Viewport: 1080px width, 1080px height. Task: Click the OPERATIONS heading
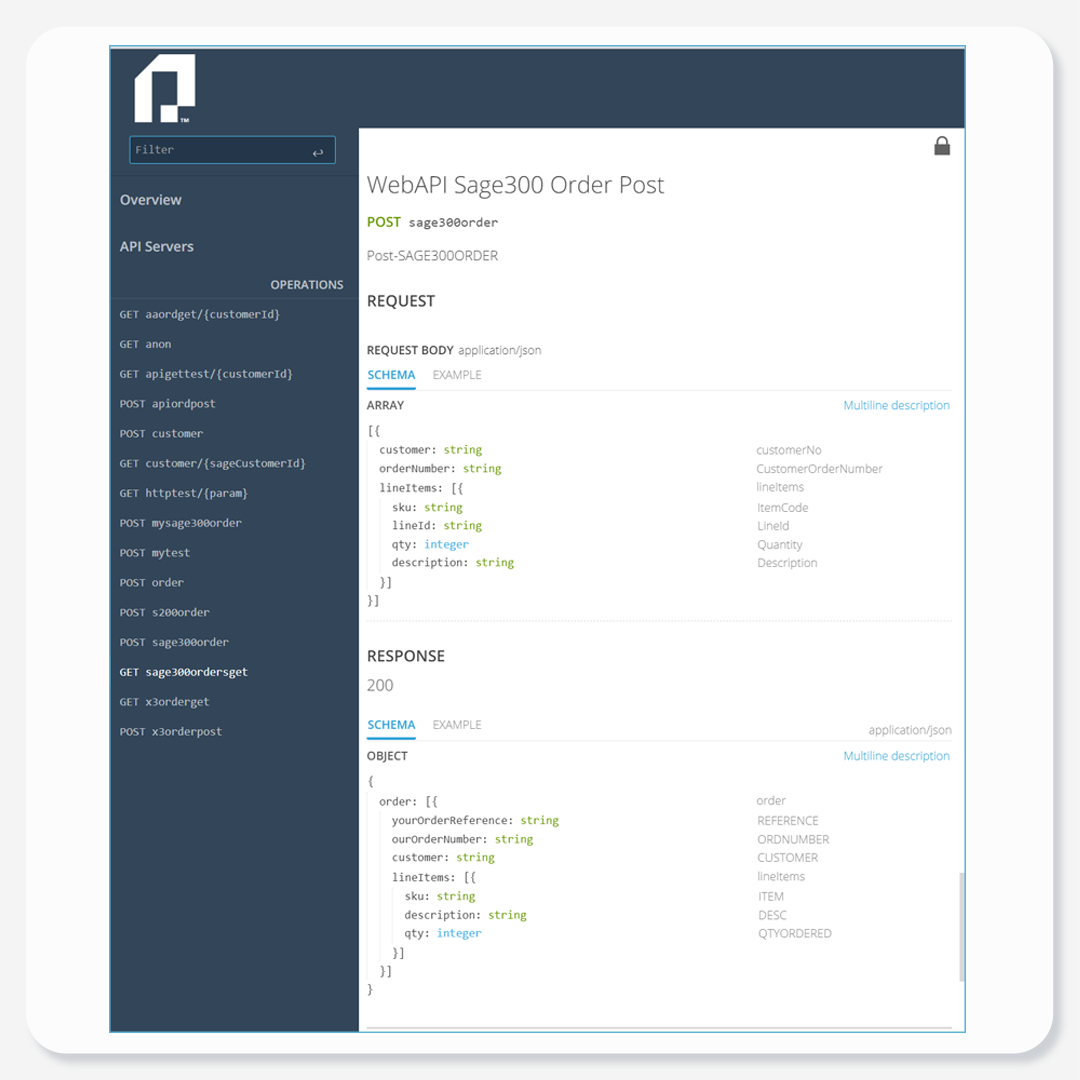[x=307, y=285]
